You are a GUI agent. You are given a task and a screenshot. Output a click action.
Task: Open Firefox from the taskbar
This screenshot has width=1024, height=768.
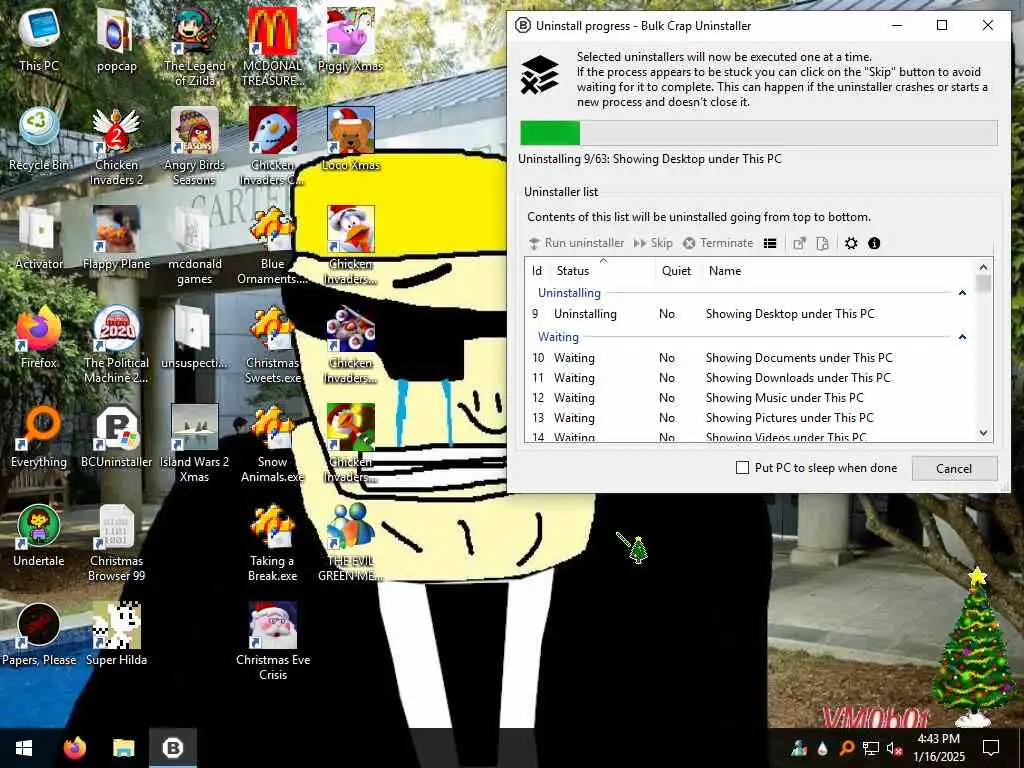[x=75, y=748]
